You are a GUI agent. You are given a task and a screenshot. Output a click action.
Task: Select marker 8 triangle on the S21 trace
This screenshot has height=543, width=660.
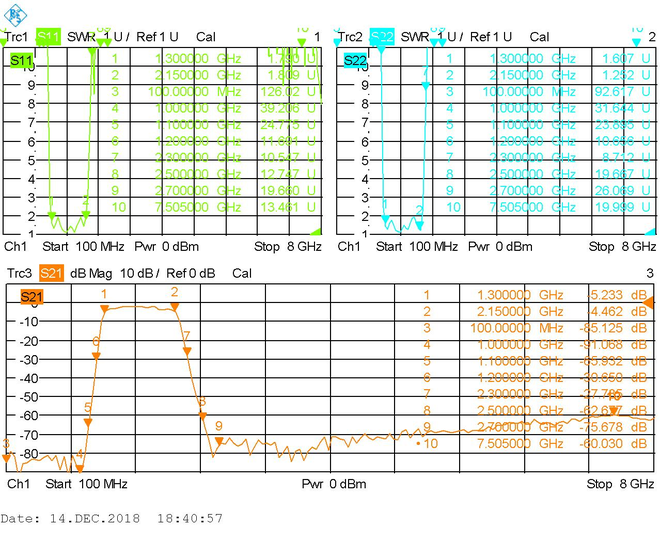(x=202, y=416)
